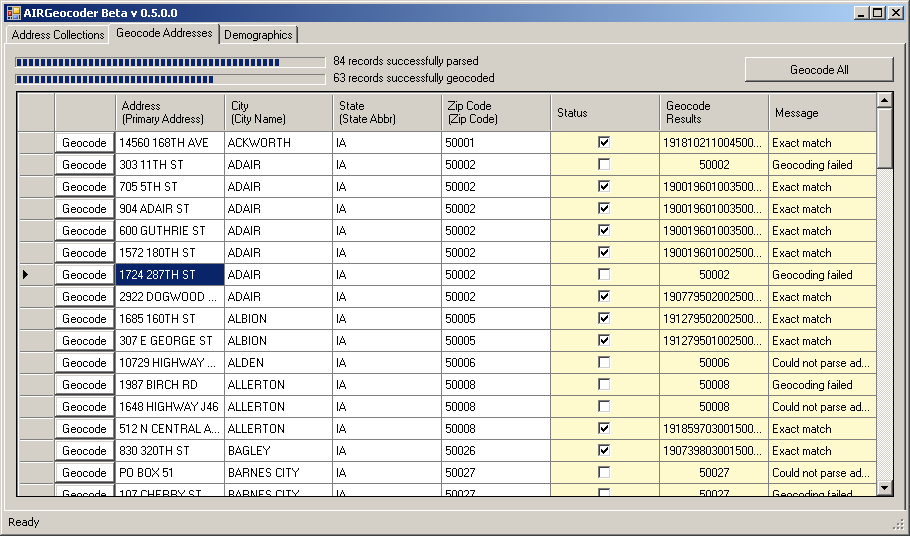The image size is (910, 536).
Task: Enable Status checkbox for 1987 BIRCH RD
Action: [603, 385]
